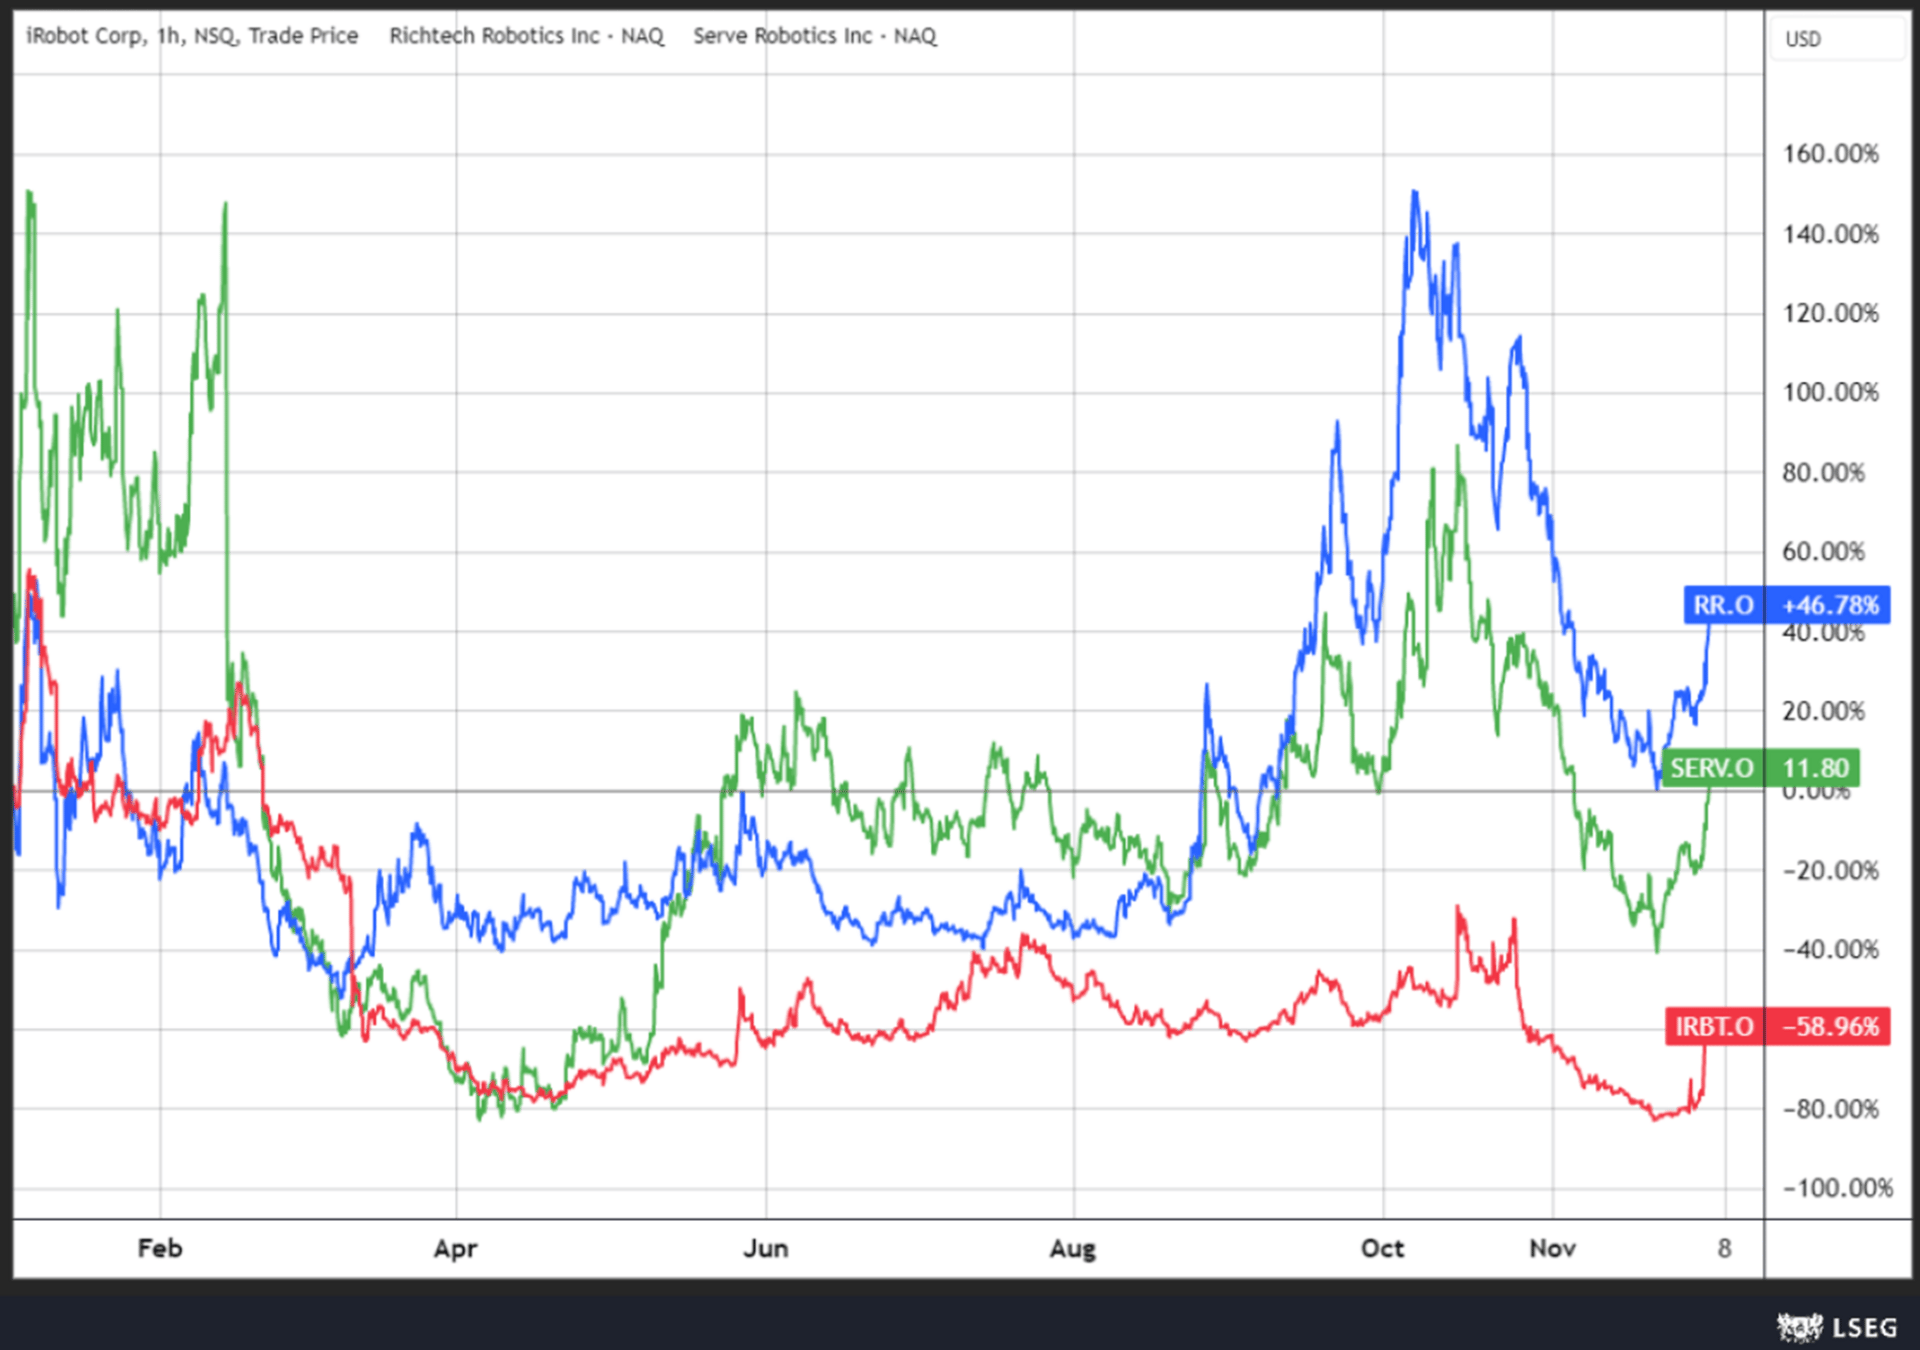Click the Aug label on time axis

[1073, 1248]
